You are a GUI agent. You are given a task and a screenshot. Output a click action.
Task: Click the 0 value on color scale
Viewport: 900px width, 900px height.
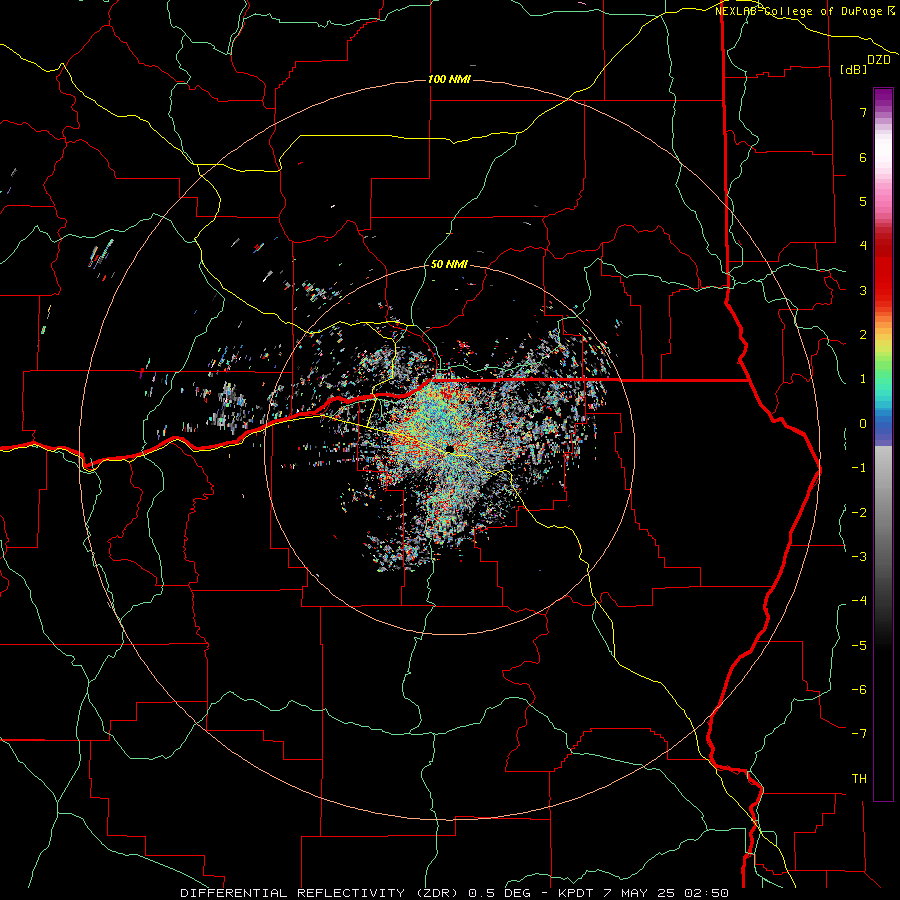point(863,424)
